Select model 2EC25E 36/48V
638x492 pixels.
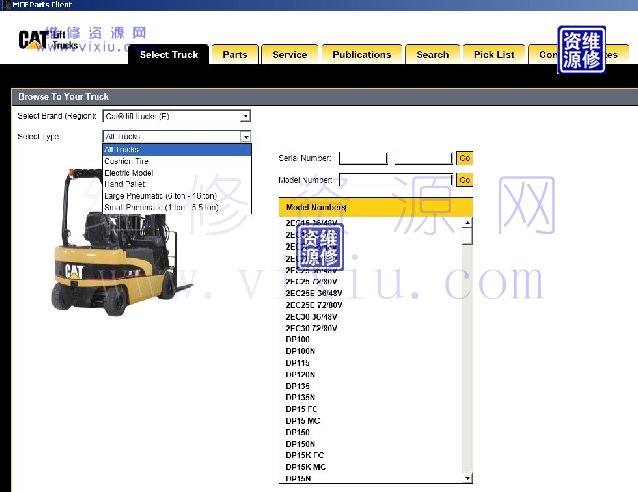[x=314, y=293]
